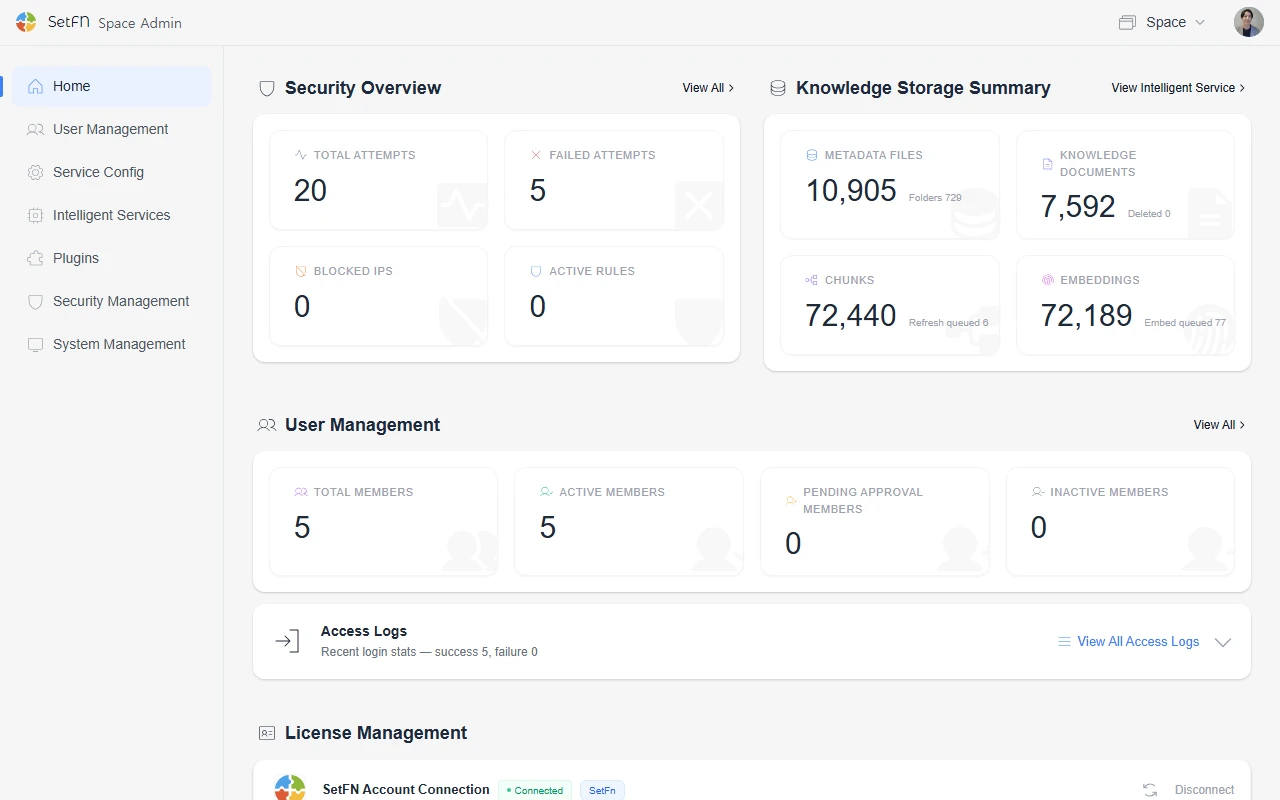Screen dimensions: 1280x800
Task: Open Service Config sidebar item
Action: 112,172
